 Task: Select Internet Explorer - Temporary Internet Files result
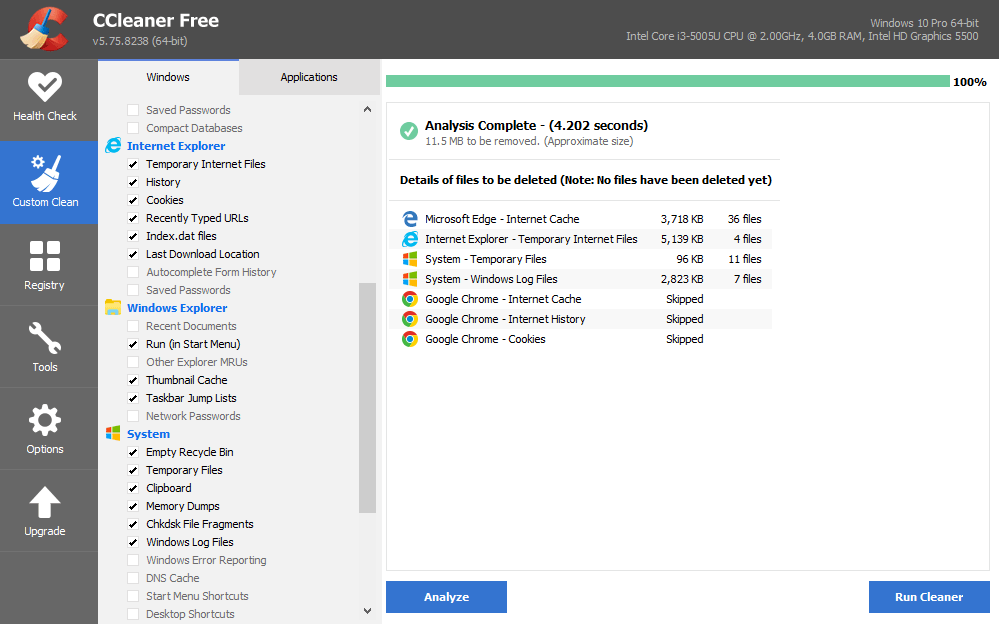click(580, 239)
